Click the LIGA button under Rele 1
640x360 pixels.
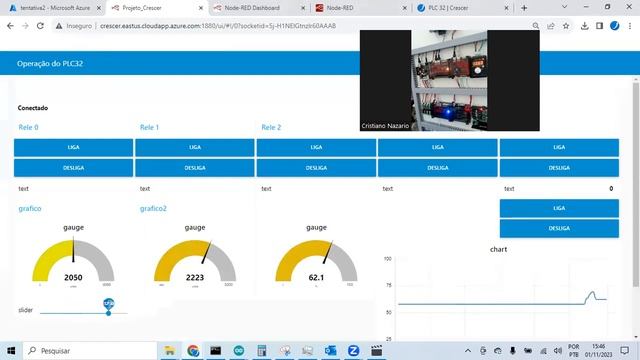point(195,147)
